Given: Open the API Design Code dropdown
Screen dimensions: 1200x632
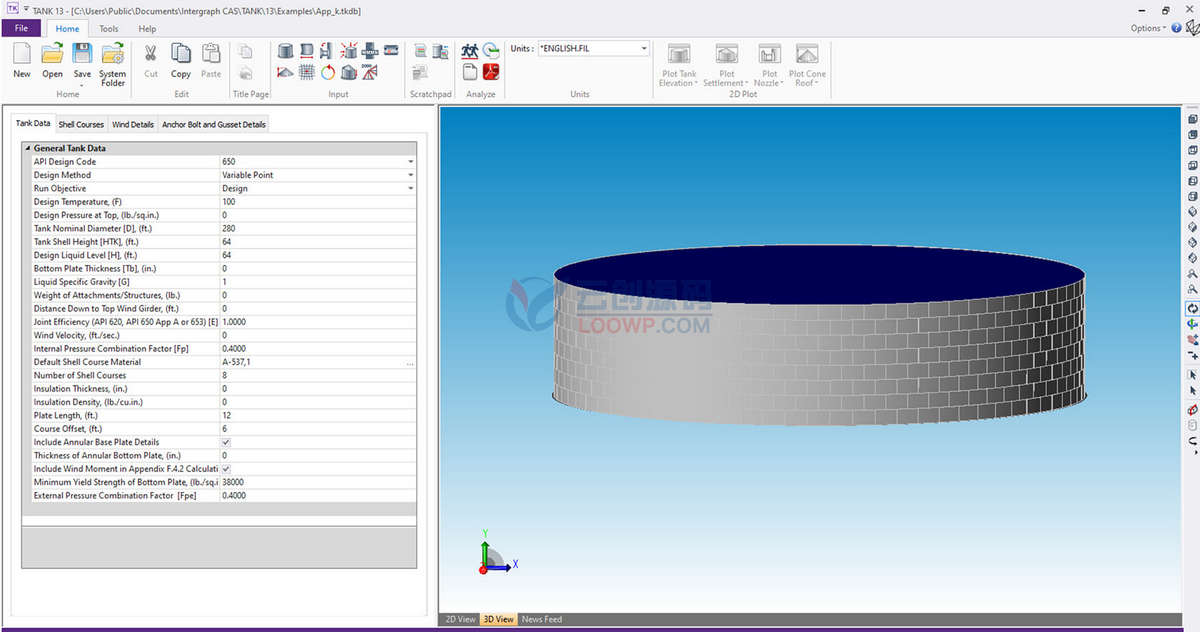Looking at the screenshot, I should point(410,162).
